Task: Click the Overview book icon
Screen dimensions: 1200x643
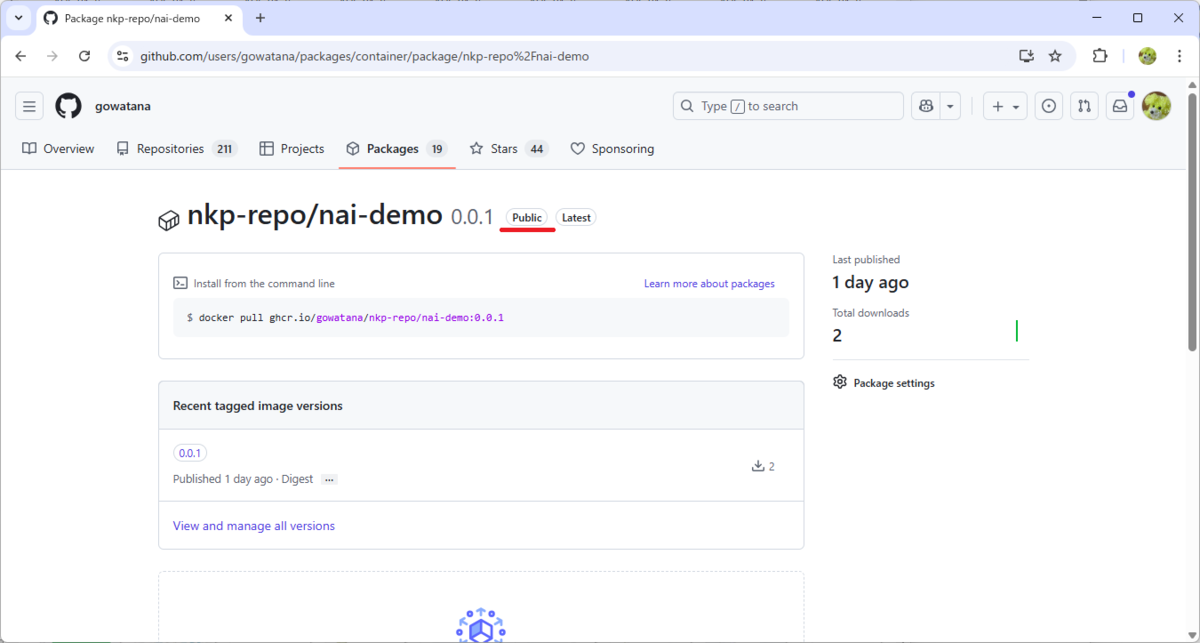Action: coord(29,149)
